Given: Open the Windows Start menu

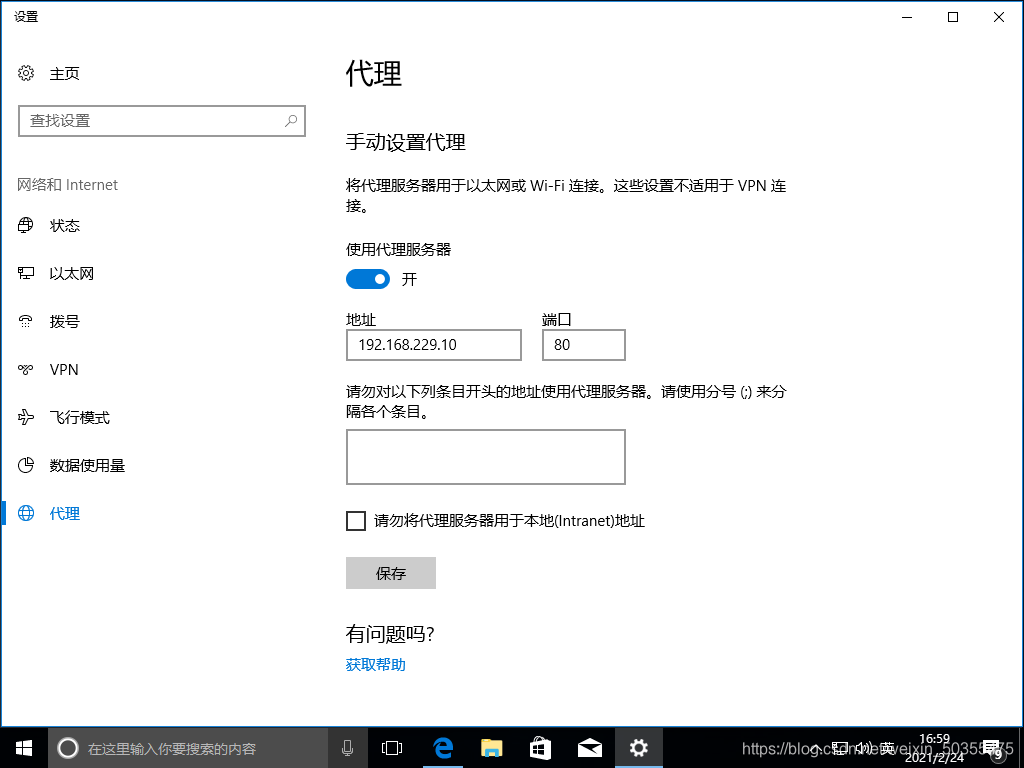Looking at the screenshot, I should coord(24,748).
